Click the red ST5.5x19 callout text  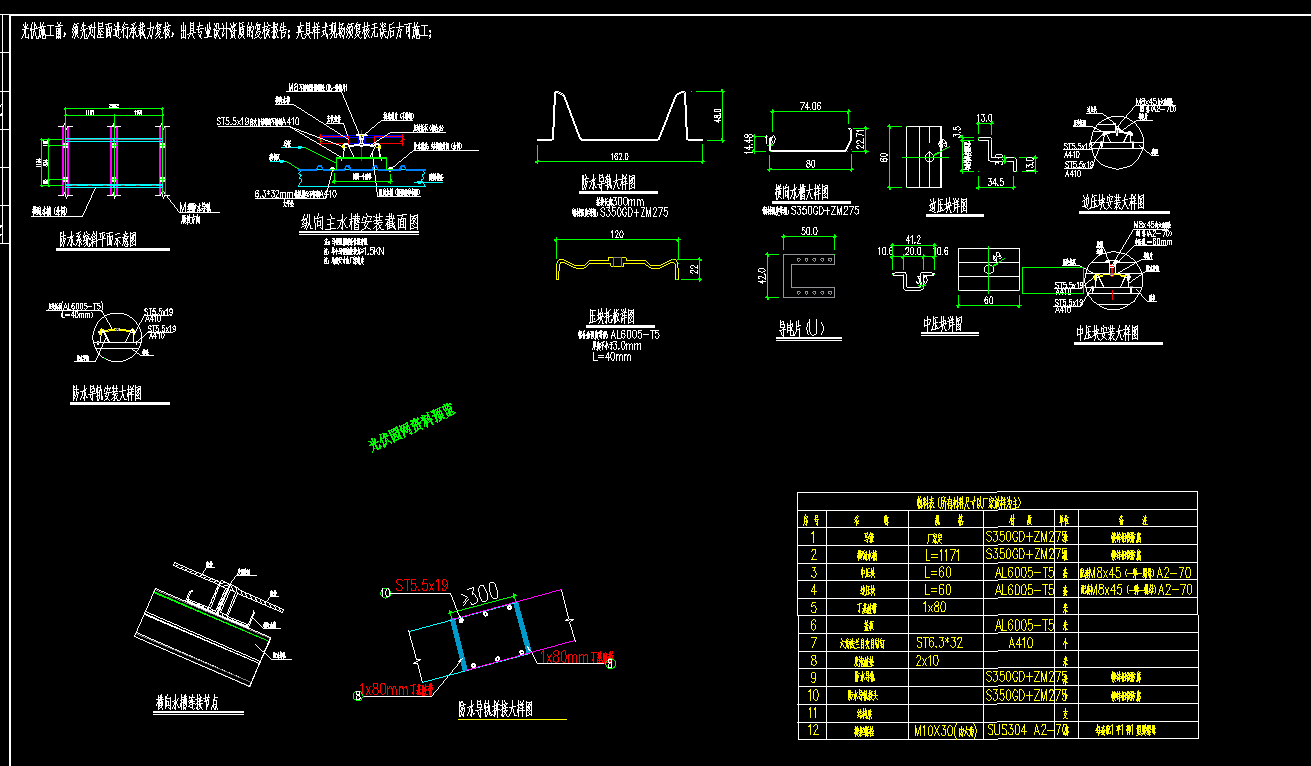click(421, 585)
